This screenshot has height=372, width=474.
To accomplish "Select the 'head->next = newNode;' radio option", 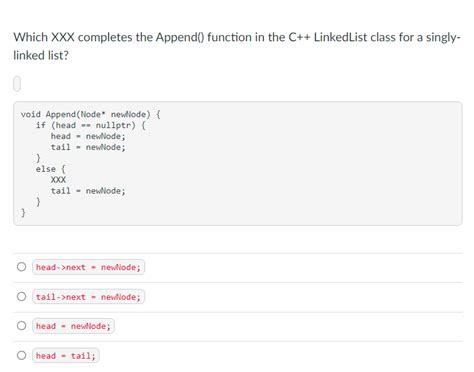I will pyautogui.click(x=22, y=267).
